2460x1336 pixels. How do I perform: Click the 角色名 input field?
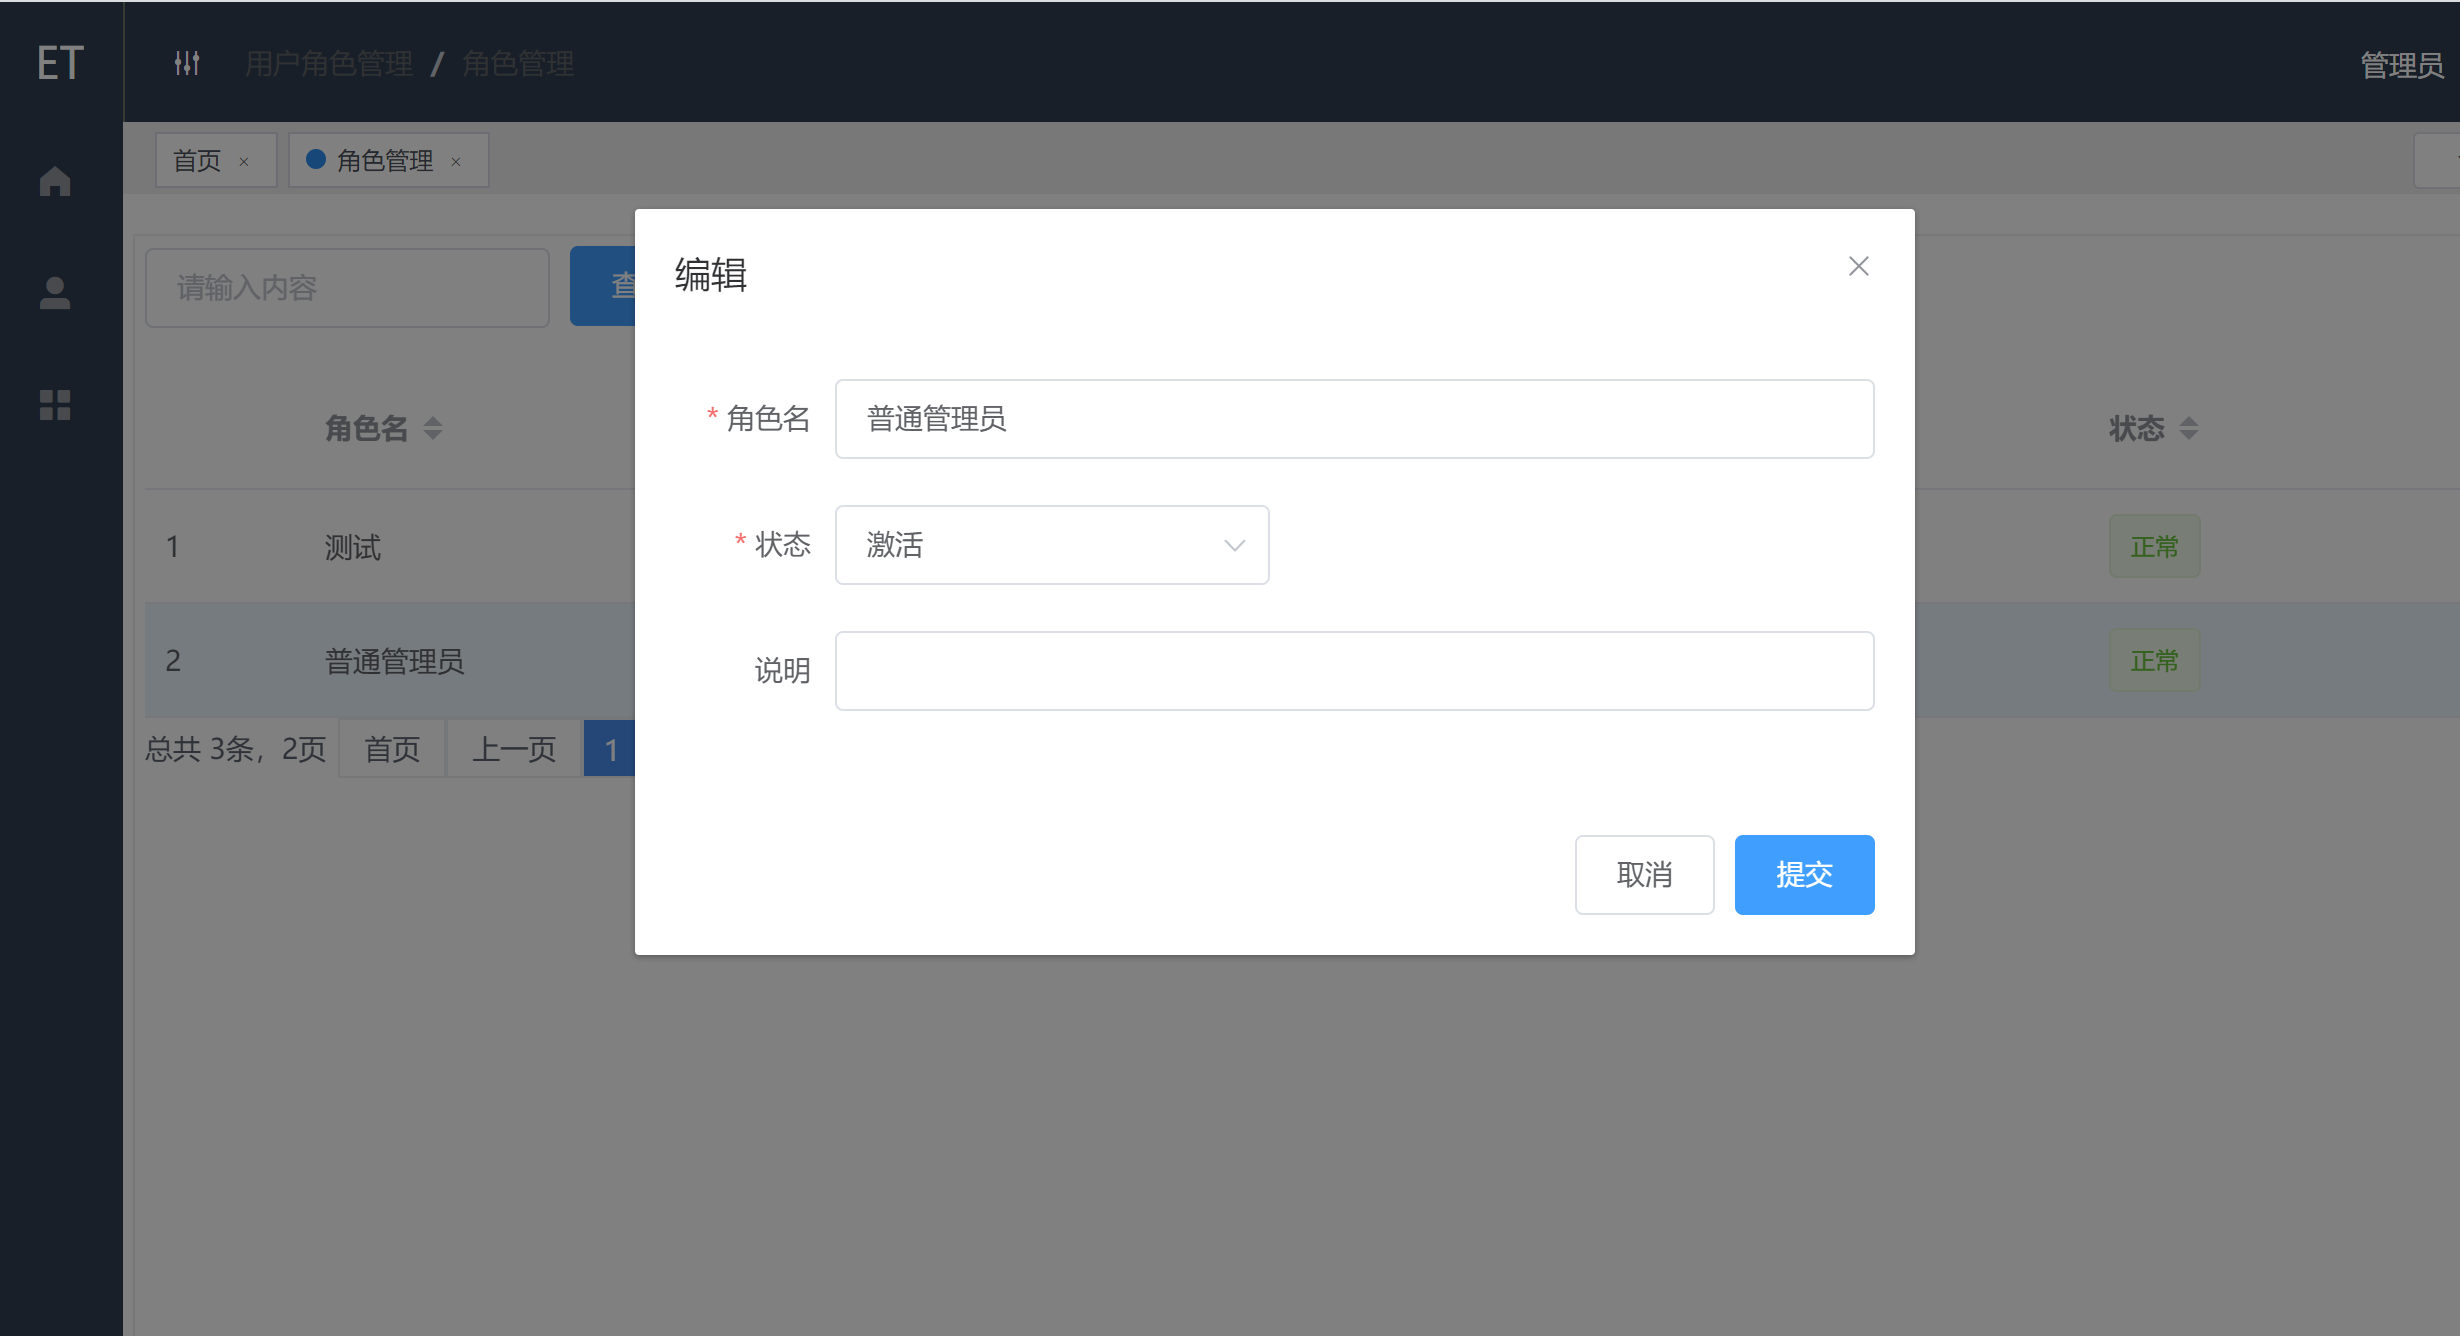(x=1354, y=419)
